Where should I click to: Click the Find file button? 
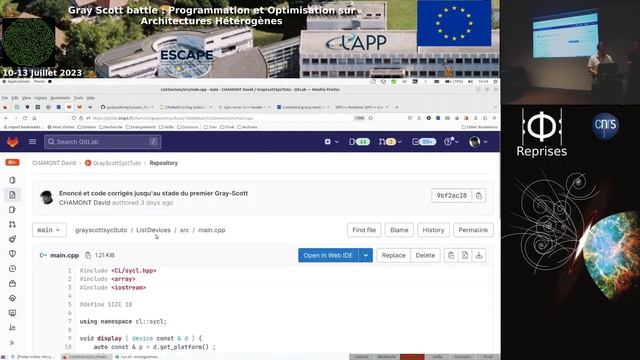[364, 230]
